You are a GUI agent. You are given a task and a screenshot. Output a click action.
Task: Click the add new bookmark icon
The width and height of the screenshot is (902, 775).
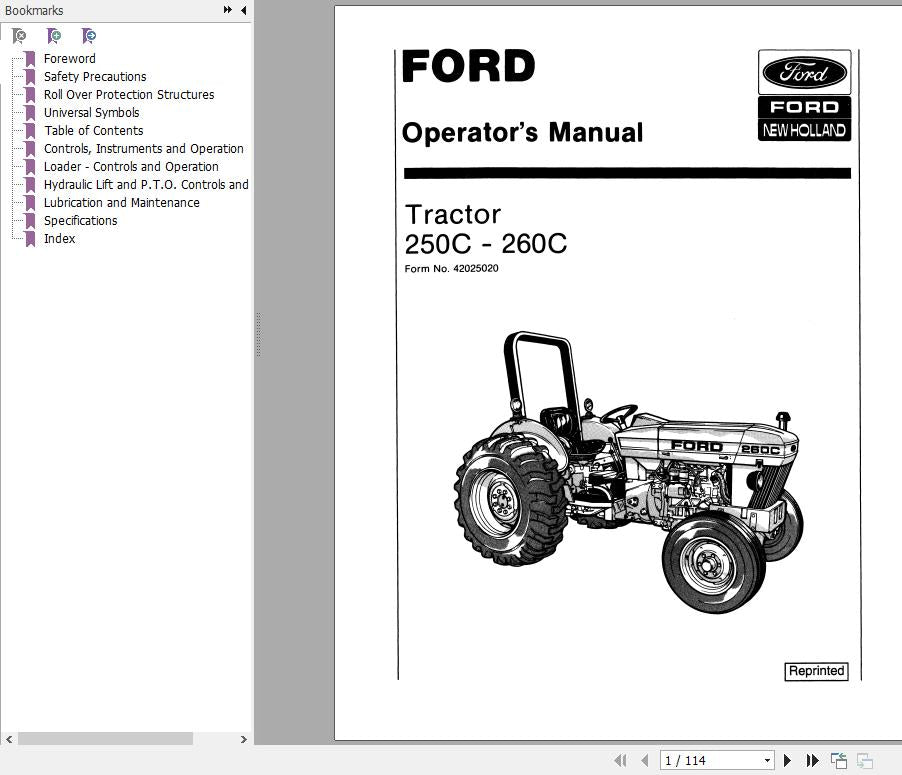pos(54,36)
